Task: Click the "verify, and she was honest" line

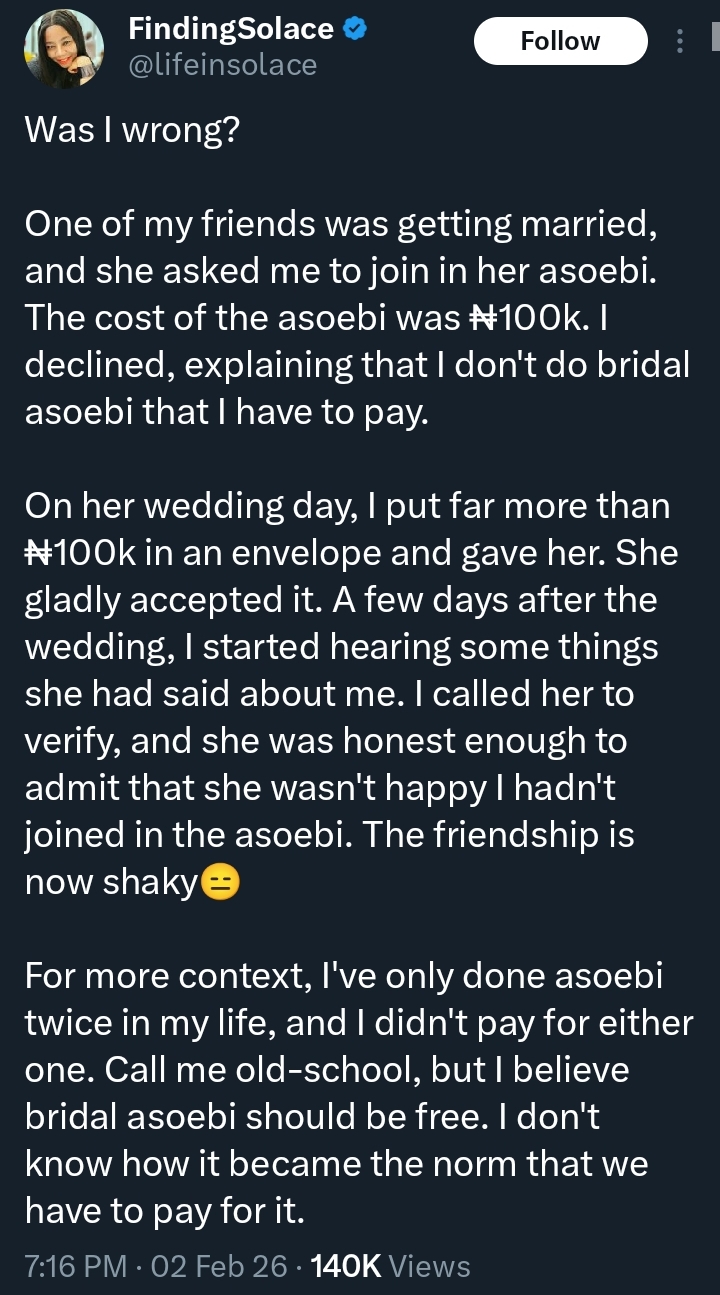Action: pos(325,741)
